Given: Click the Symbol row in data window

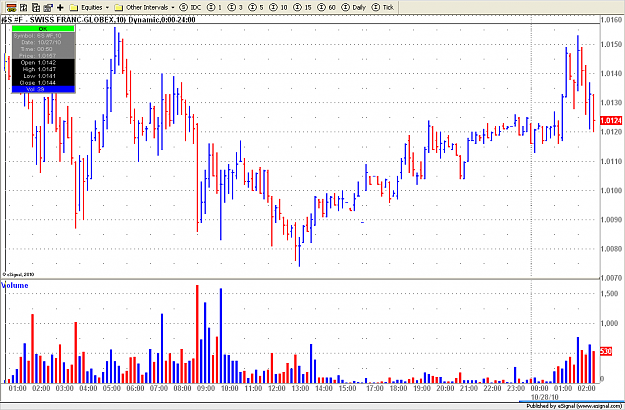Looking at the screenshot, I should coord(43,36).
